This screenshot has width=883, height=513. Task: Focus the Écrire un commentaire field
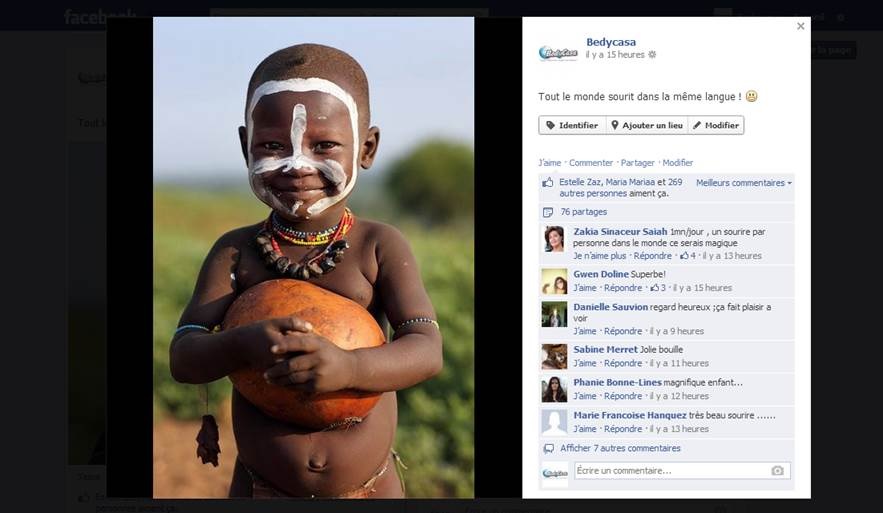click(x=667, y=471)
